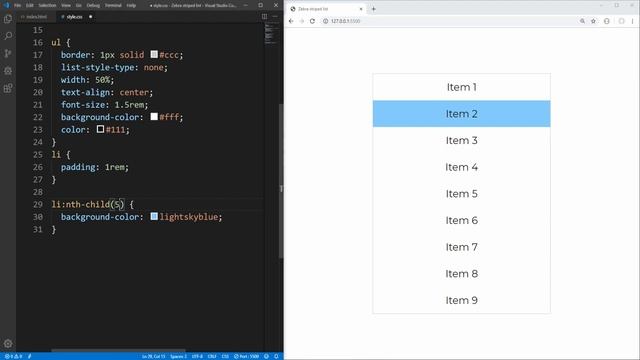Click the CSS language mode status
The height and width of the screenshot is (360, 640).
tap(225, 356)
